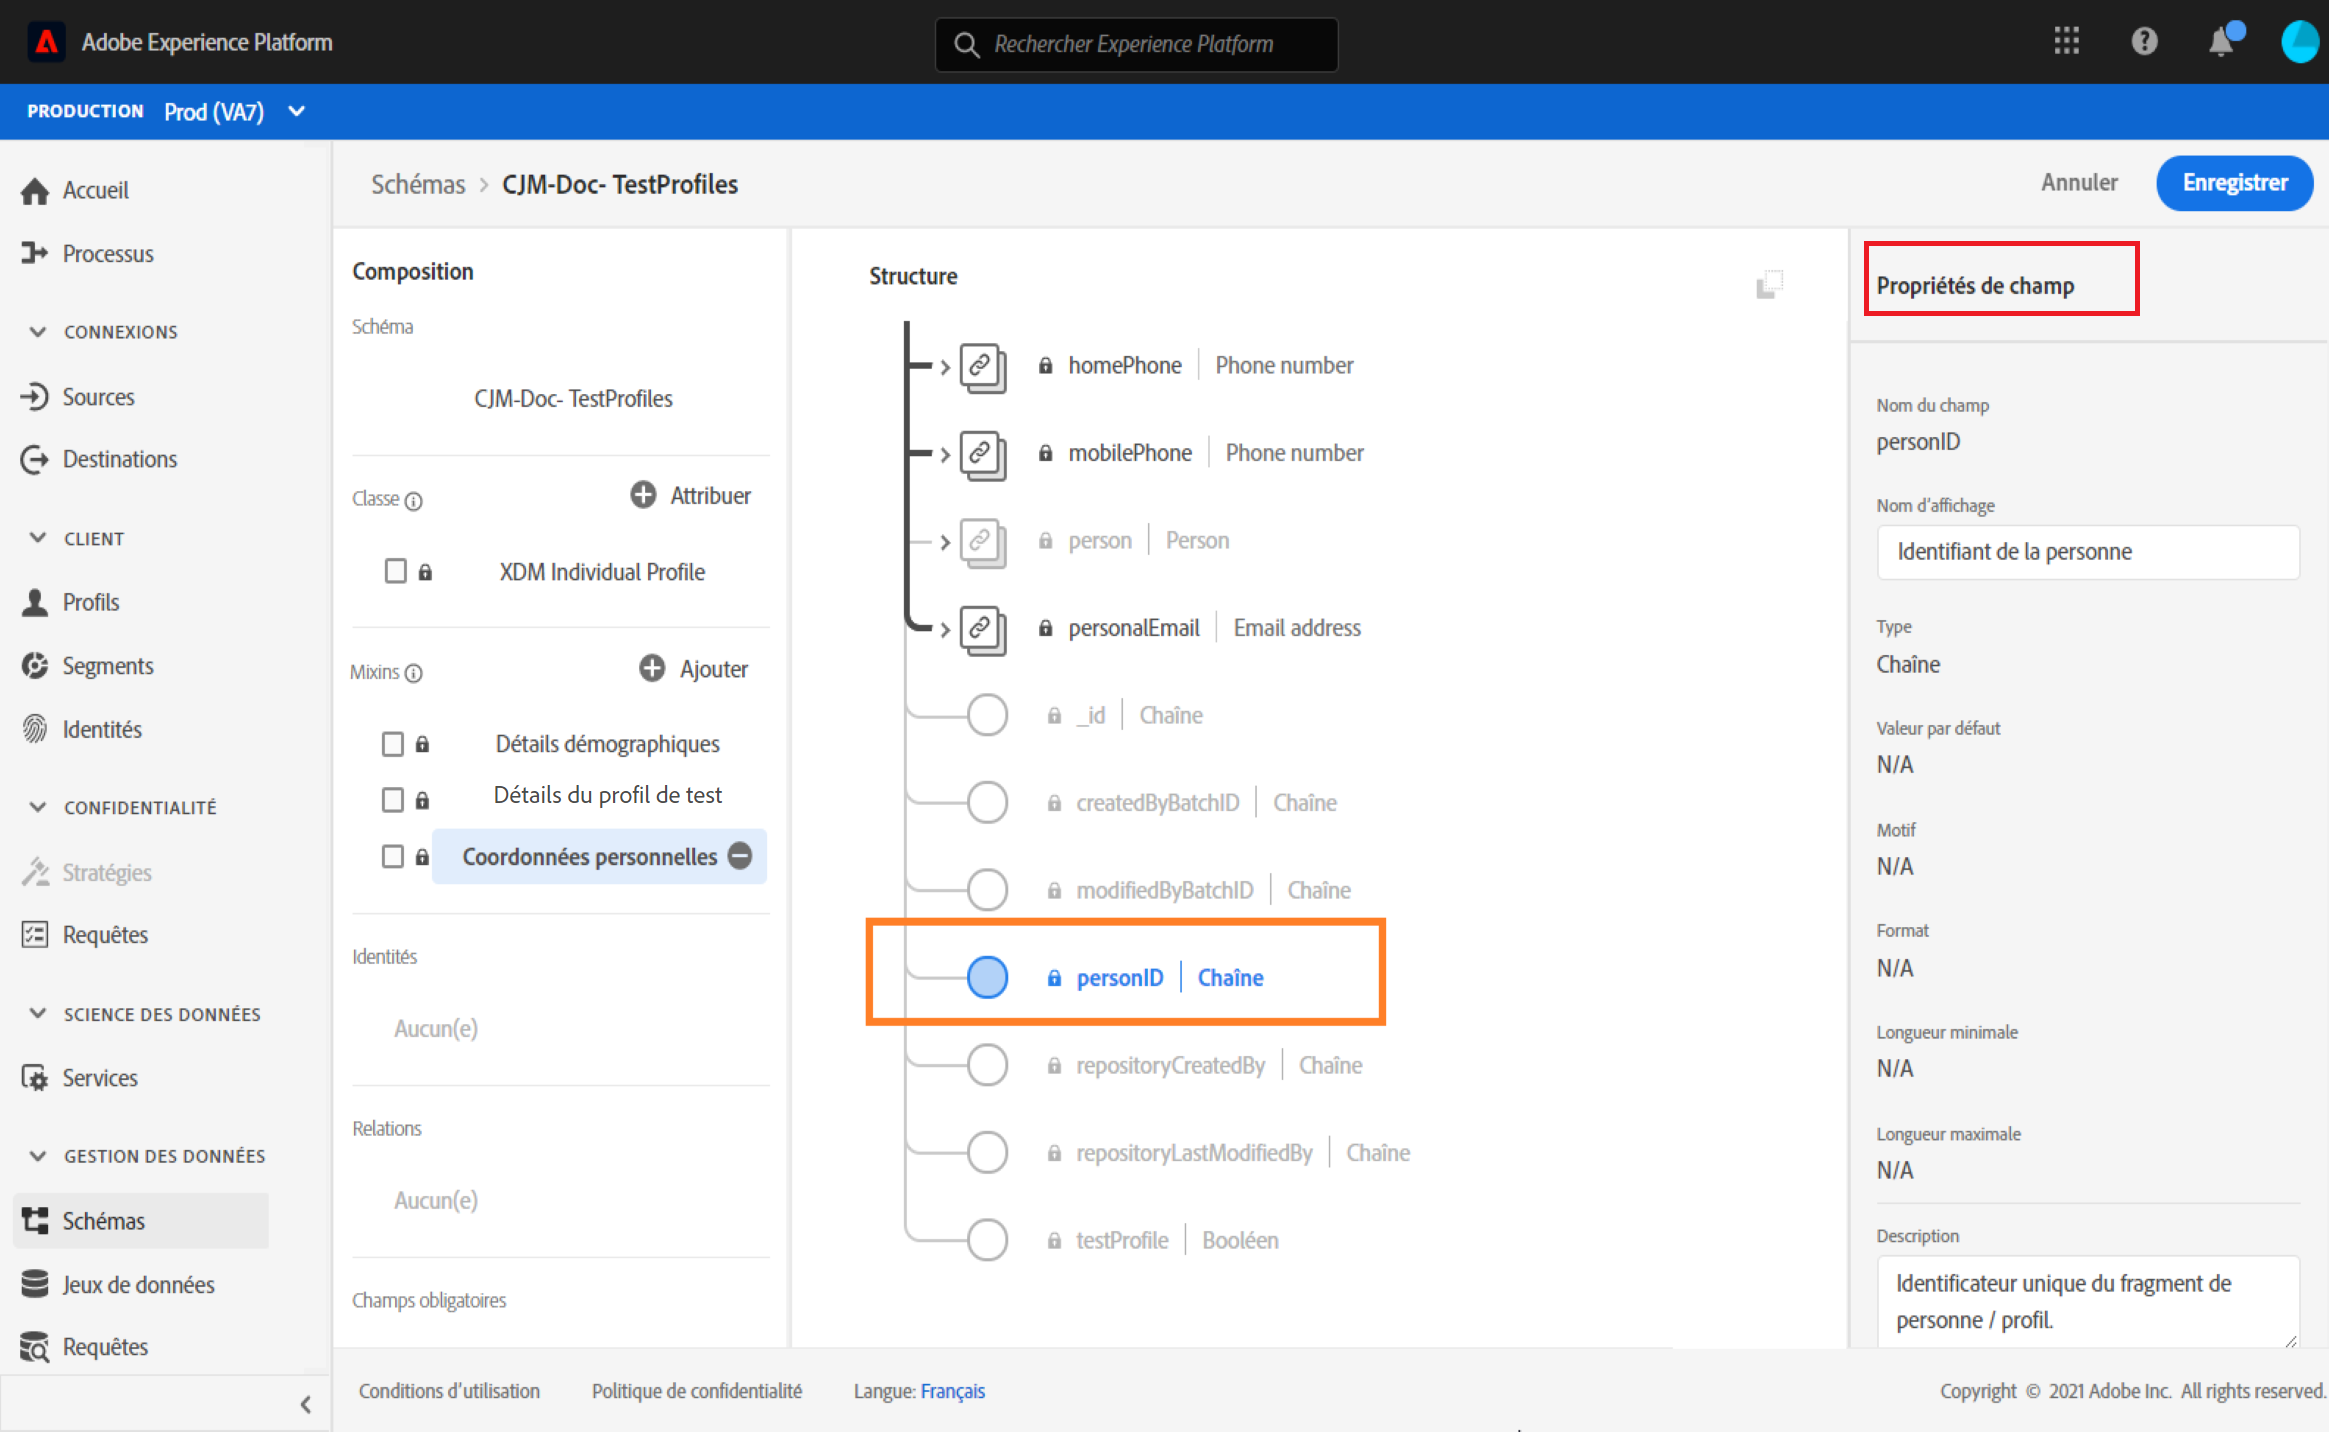Open the notifications bell
The height and width of the screenshot is (1432, 2329).
[2221, 42]
